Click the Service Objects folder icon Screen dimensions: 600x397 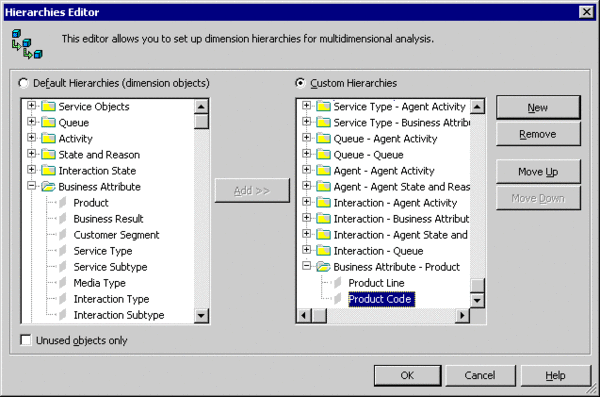click(48, 106)
